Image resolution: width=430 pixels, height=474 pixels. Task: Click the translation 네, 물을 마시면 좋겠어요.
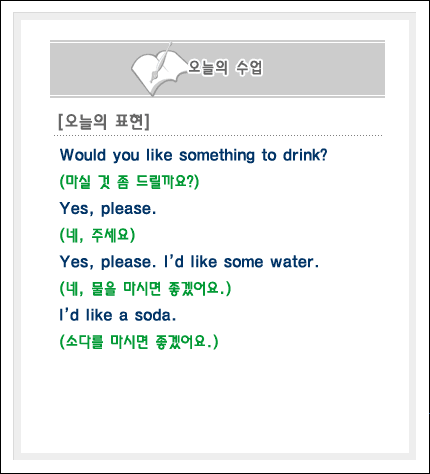(145, 289)
